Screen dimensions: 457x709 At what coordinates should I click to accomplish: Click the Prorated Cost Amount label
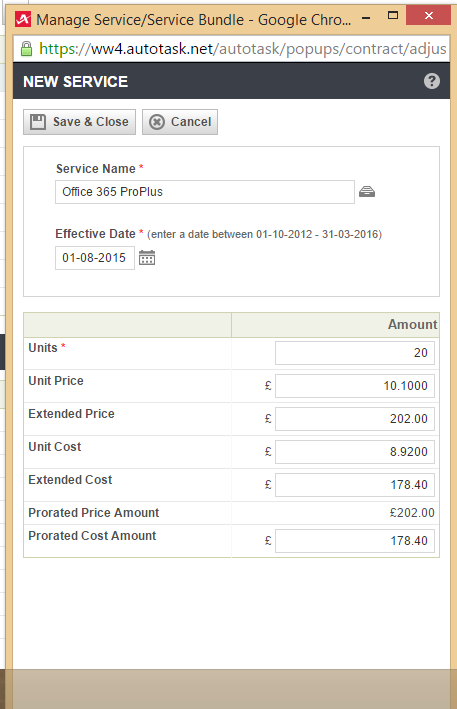pyautogui.click(x=92, y=536)
